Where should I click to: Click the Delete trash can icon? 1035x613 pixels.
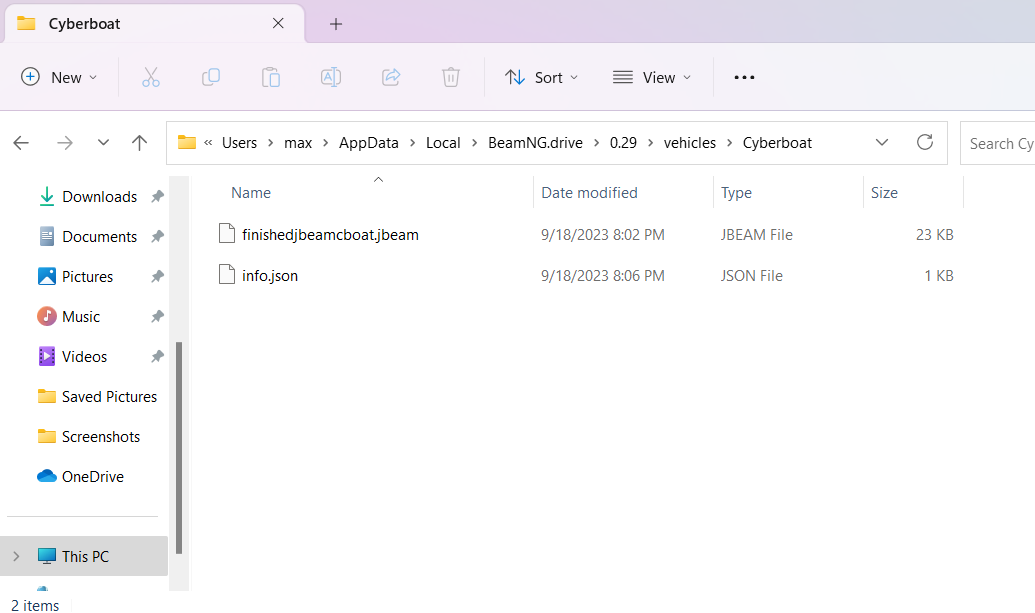point(451,77)
